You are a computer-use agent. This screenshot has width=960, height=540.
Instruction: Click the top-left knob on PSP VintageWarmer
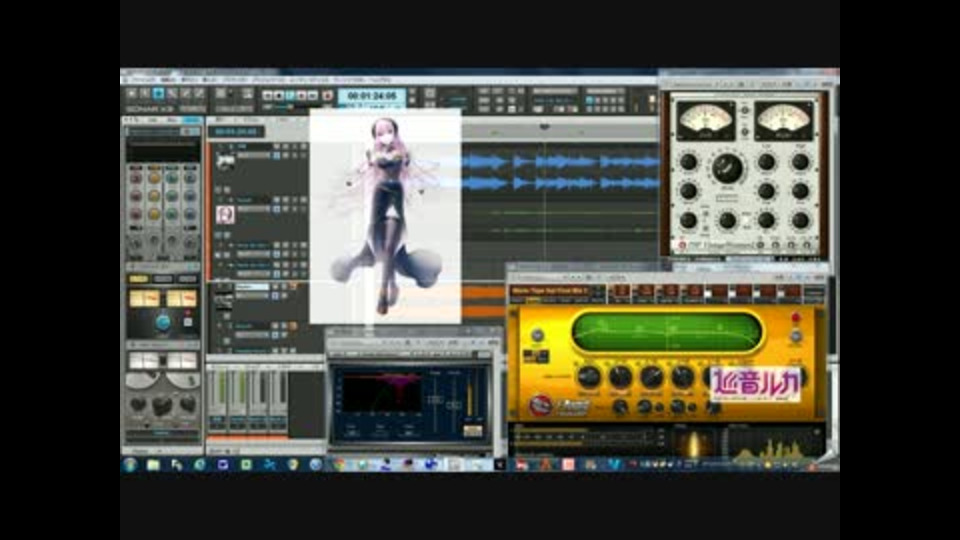[688, 162]
